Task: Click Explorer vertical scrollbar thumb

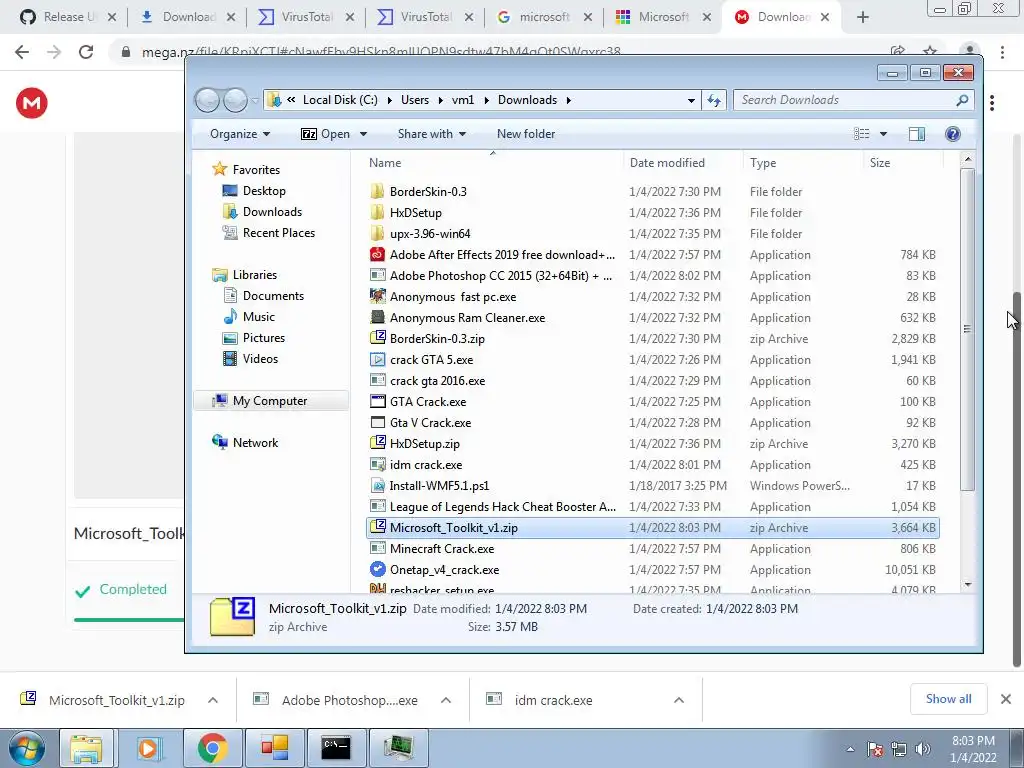Action: (x=967, y=328)
